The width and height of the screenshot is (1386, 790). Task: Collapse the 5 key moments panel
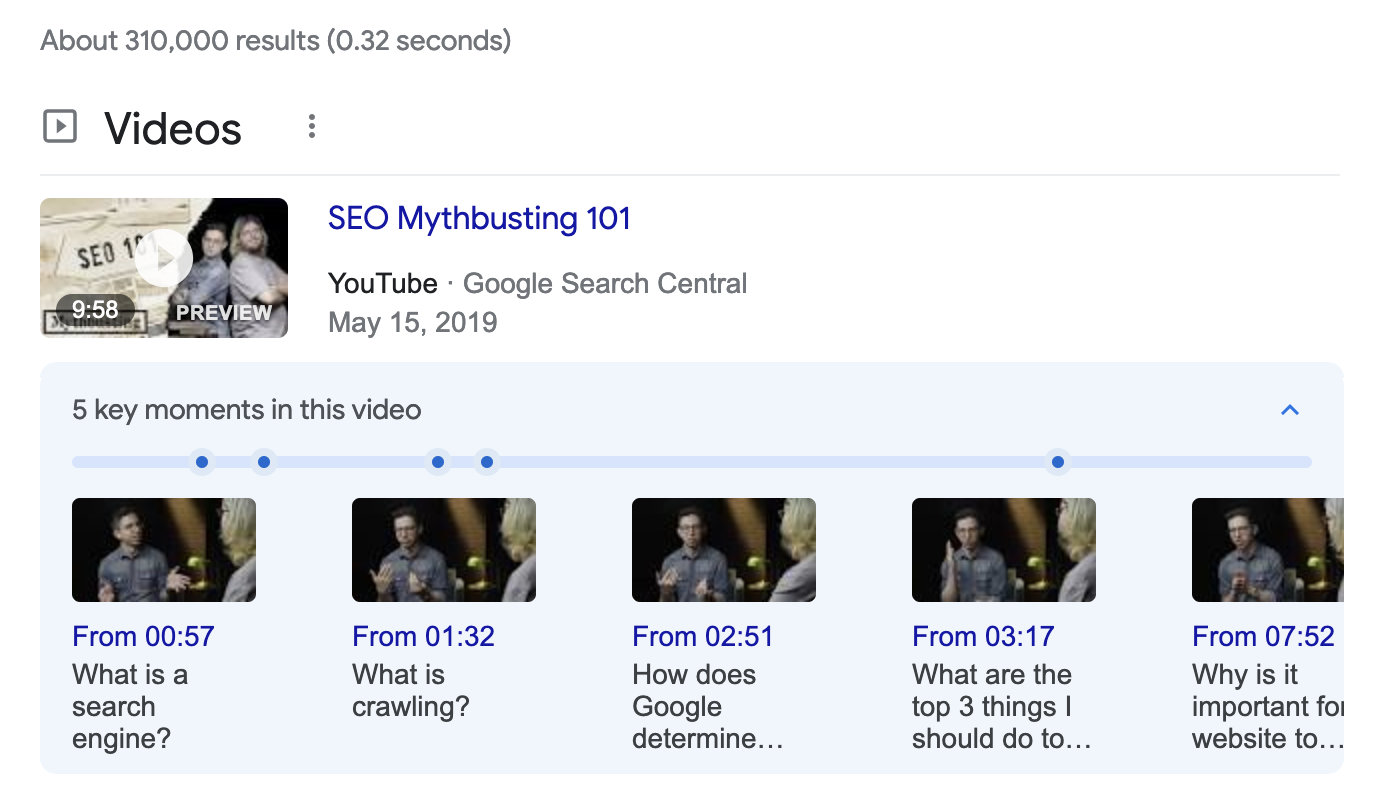[x=1290, y=410]
